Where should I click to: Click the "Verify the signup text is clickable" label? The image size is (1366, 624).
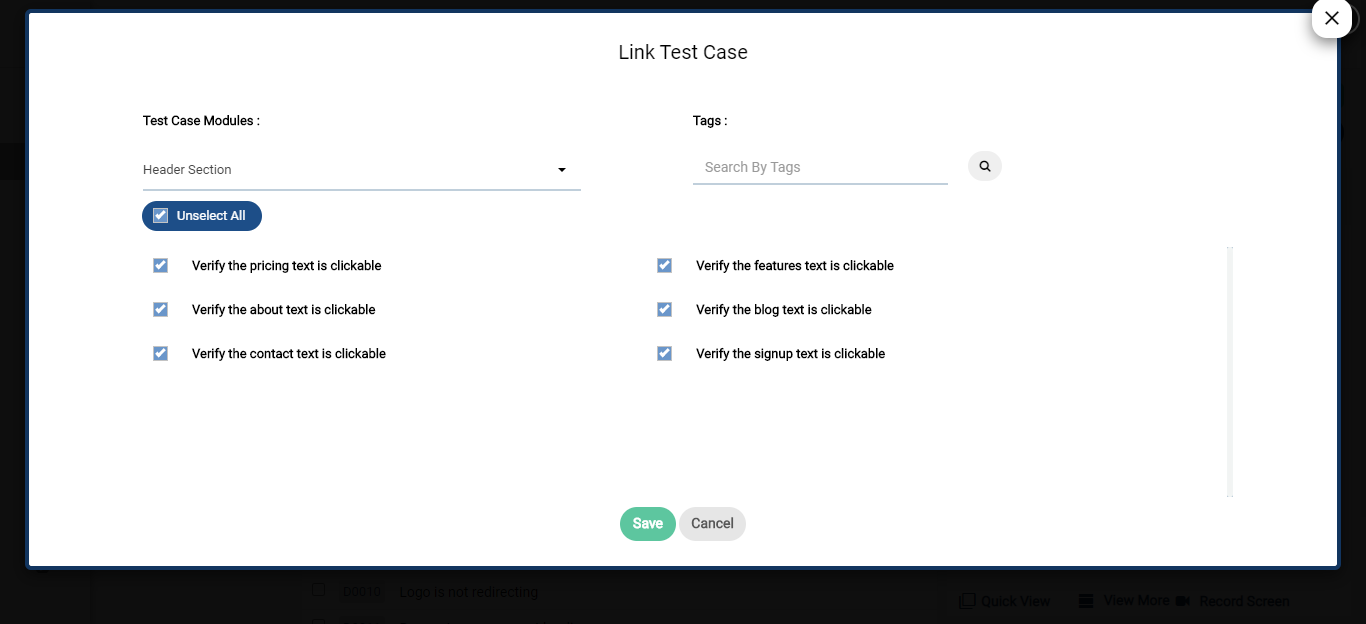point(791,354)
